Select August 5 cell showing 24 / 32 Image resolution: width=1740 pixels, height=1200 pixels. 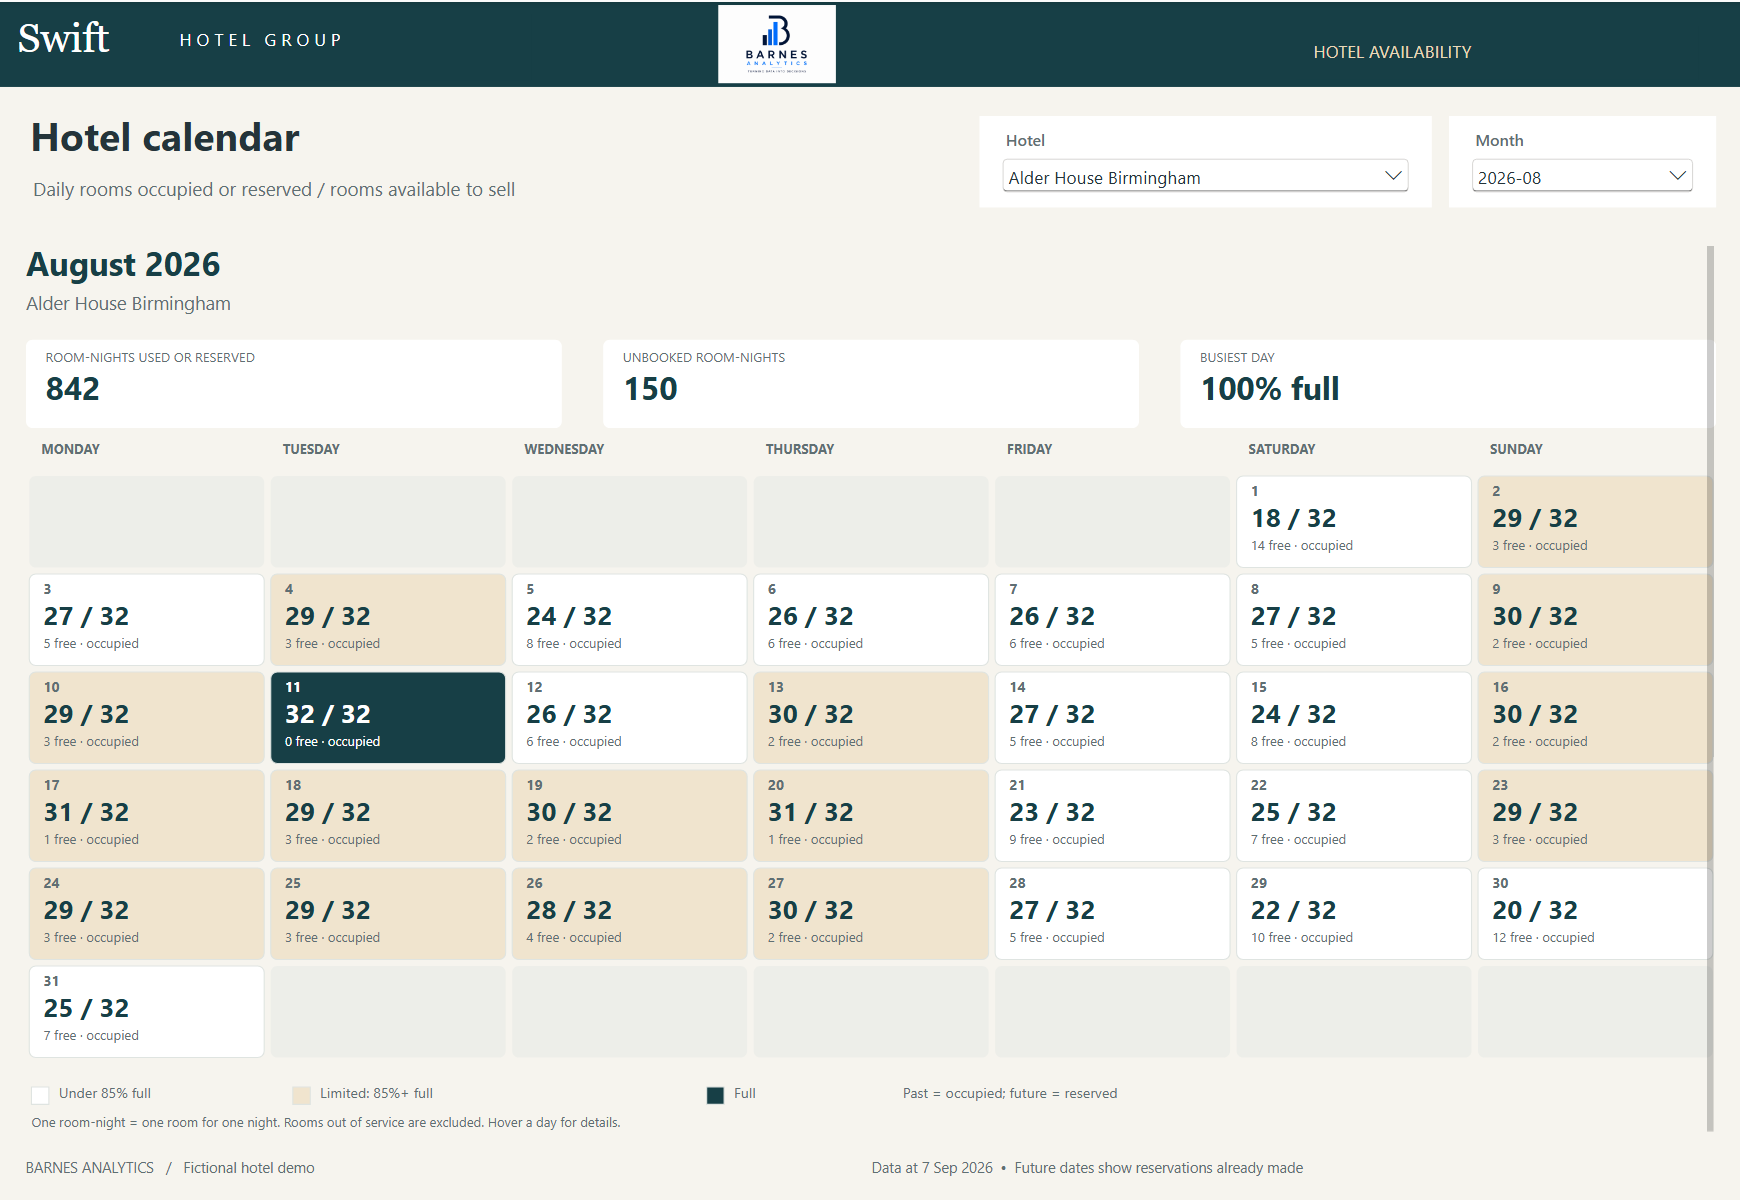[x=630, y=619]
